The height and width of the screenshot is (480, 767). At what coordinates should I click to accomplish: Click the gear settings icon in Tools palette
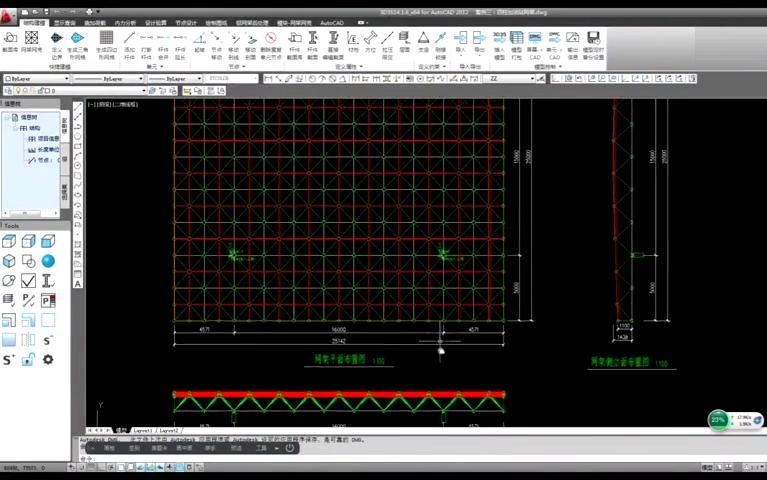coord(48,359)
